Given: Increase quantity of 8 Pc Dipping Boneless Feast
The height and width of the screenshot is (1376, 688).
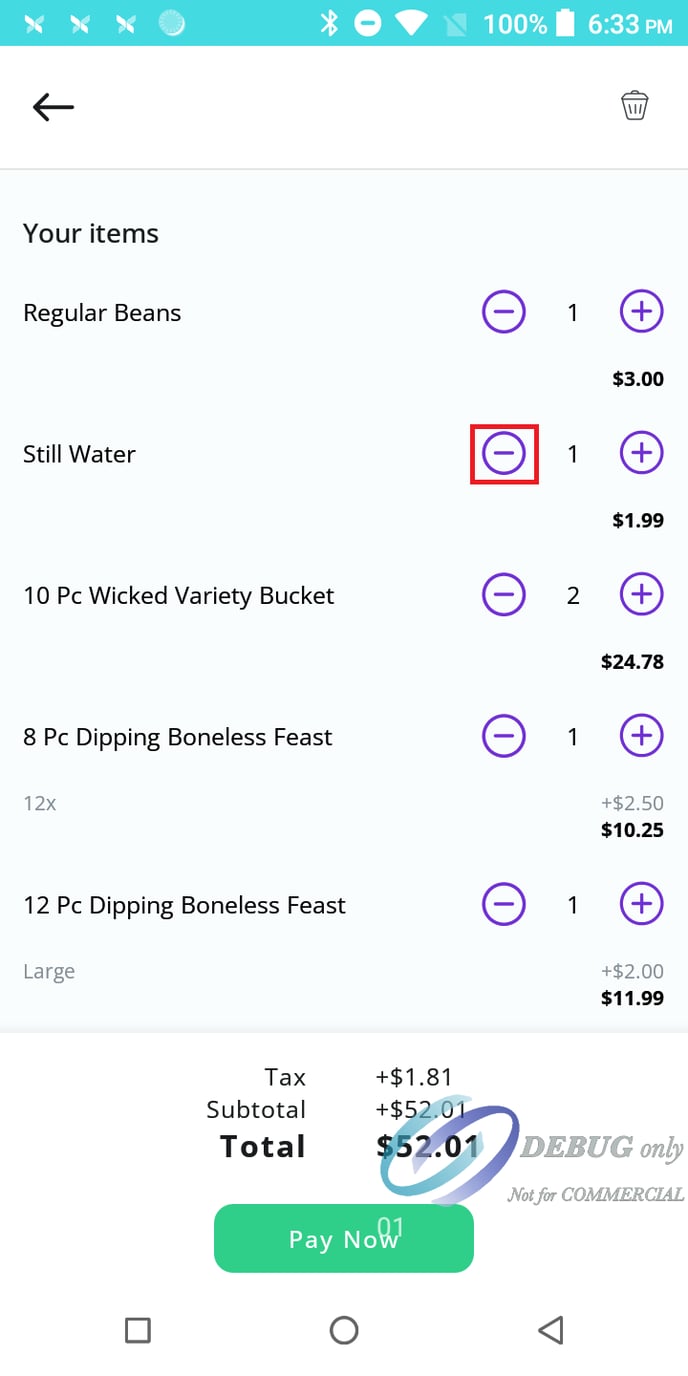Looking at the screenshot, I should (641, 736).
